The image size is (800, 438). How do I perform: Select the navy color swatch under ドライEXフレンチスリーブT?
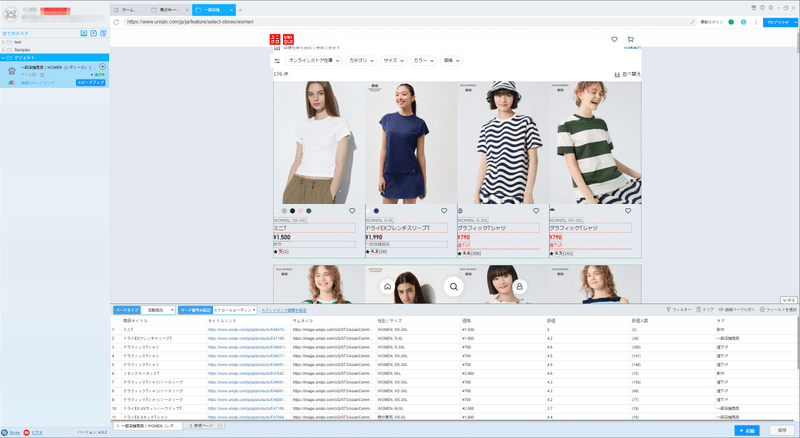(x=376, y=211)
